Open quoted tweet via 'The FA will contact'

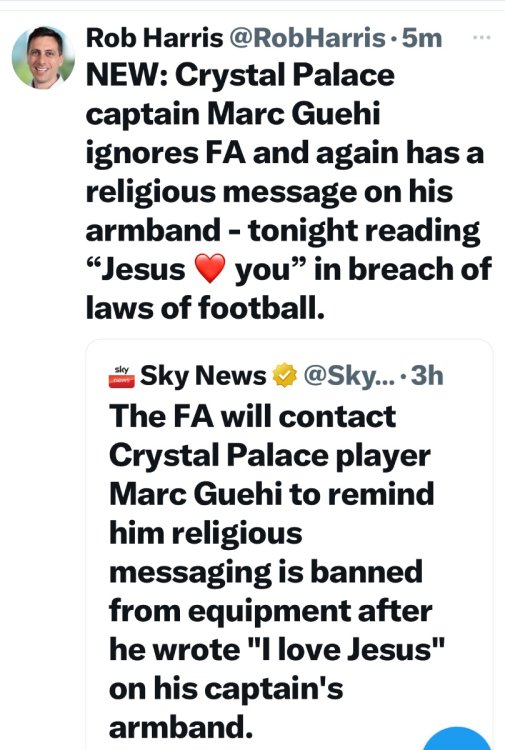(x=252, y=416)
